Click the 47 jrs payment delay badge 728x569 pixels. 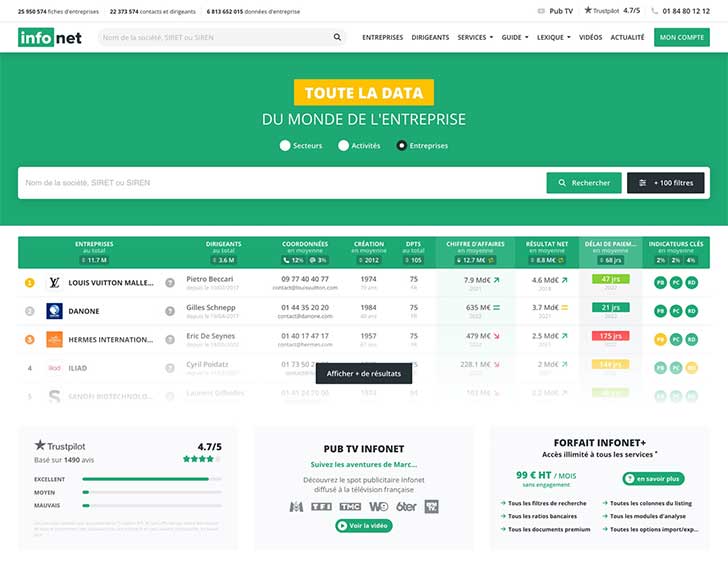(611, 279)
